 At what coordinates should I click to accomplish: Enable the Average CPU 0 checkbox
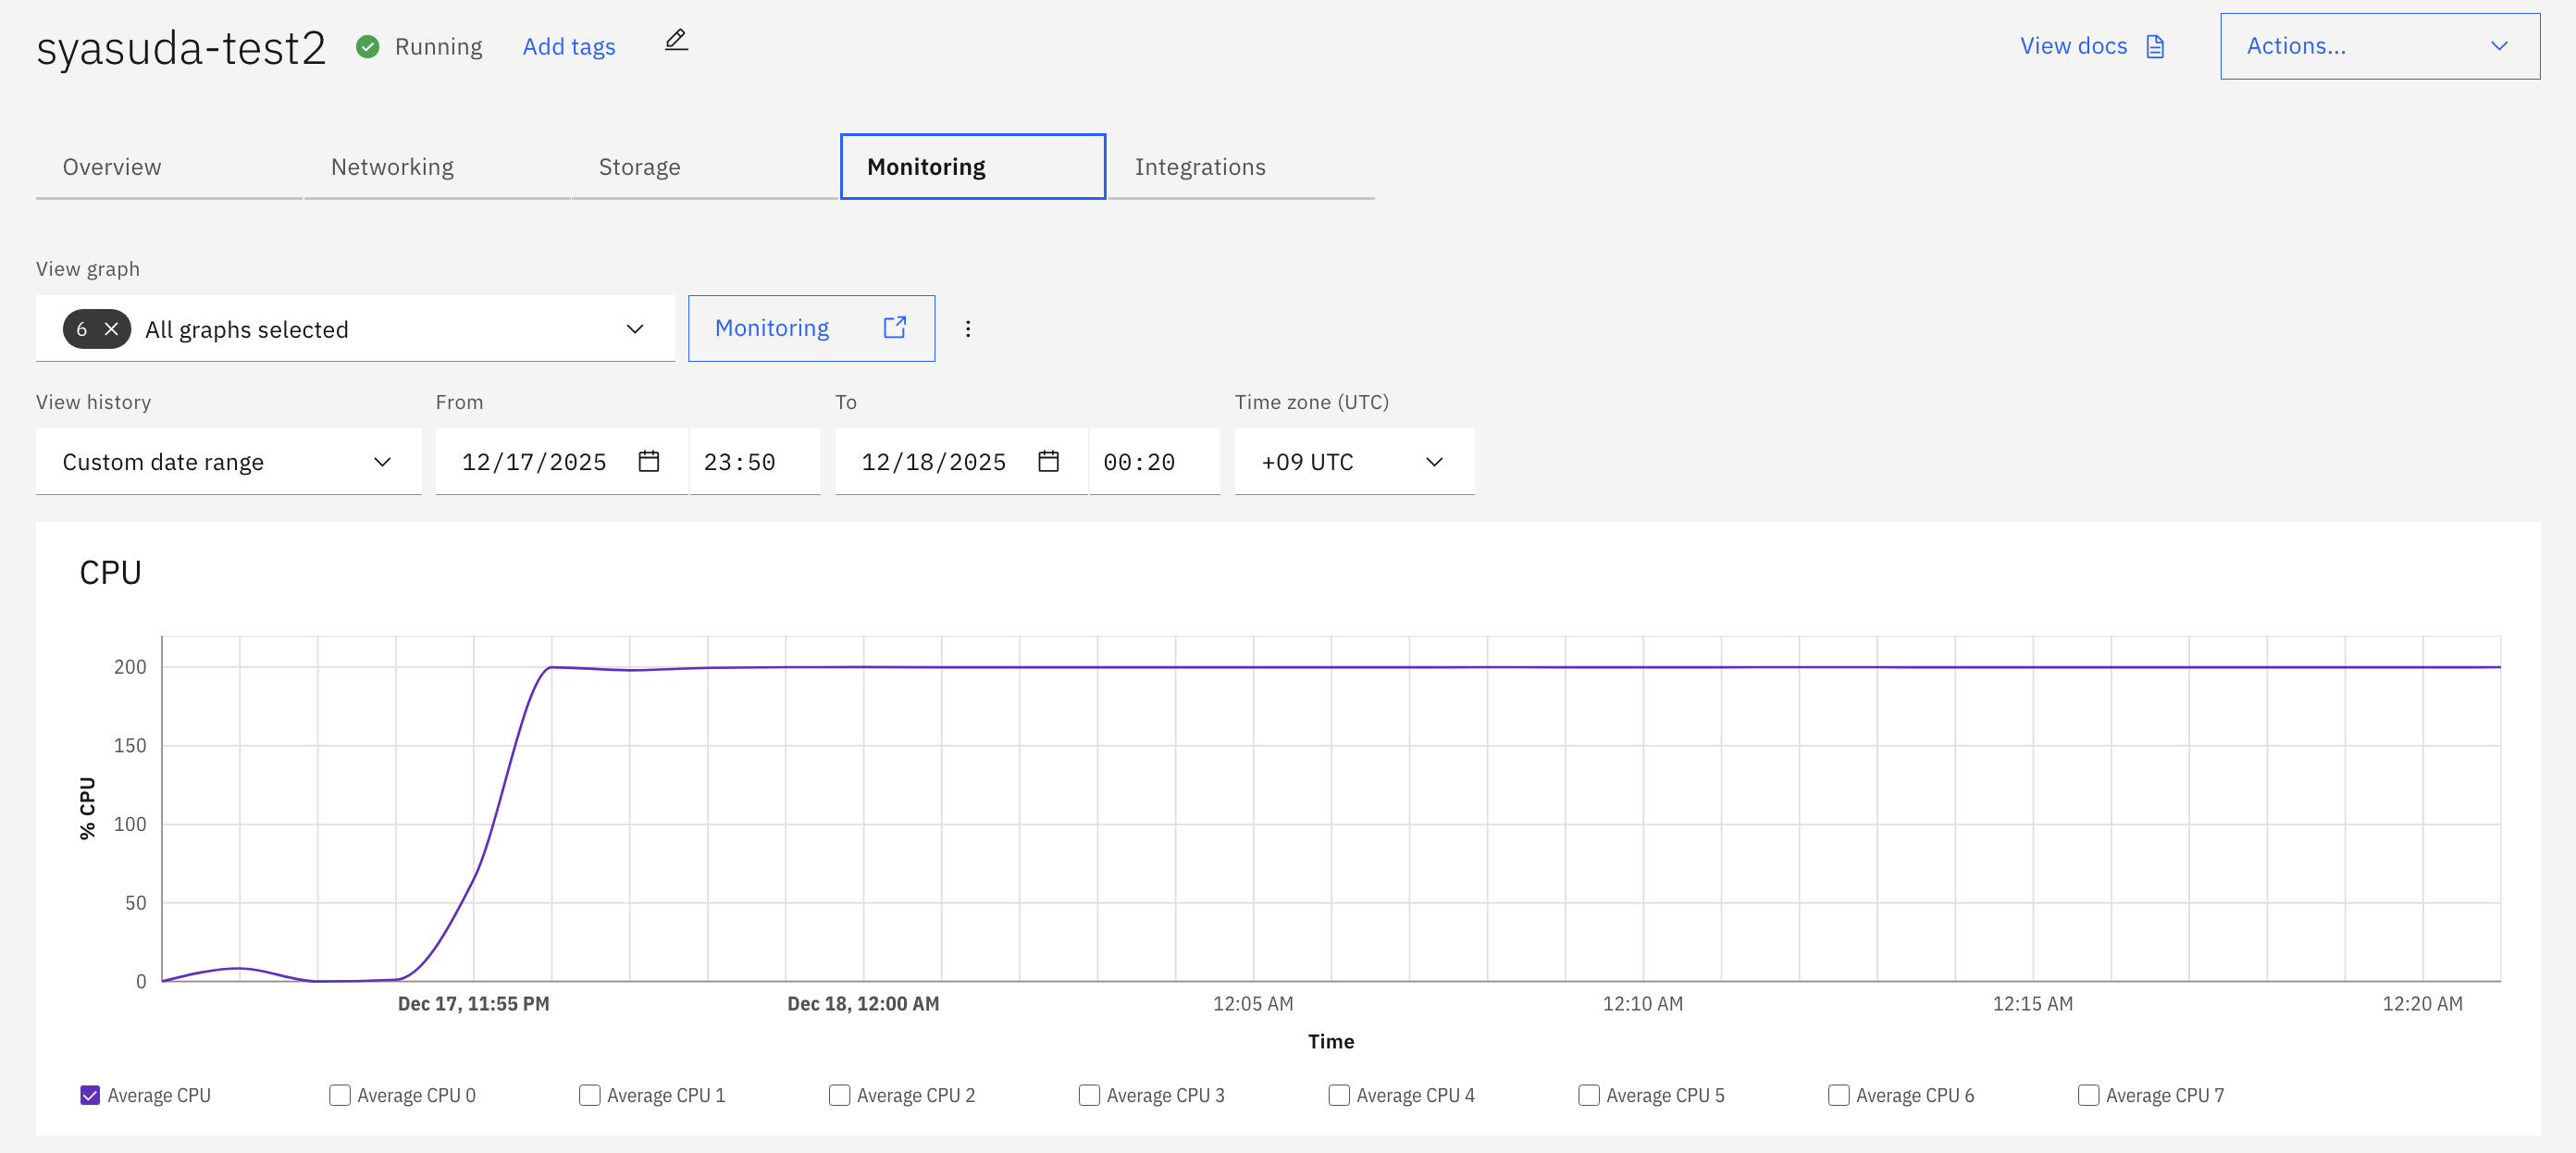[x=340, y=1095]
